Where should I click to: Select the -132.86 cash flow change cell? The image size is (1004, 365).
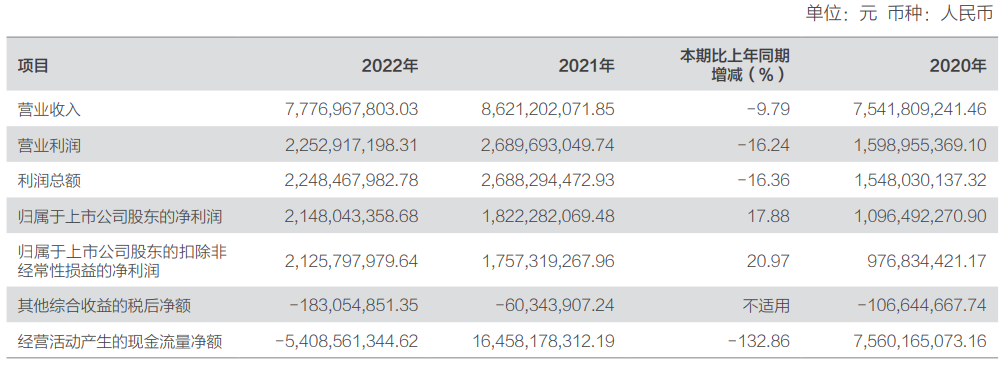tap(759, 342)
